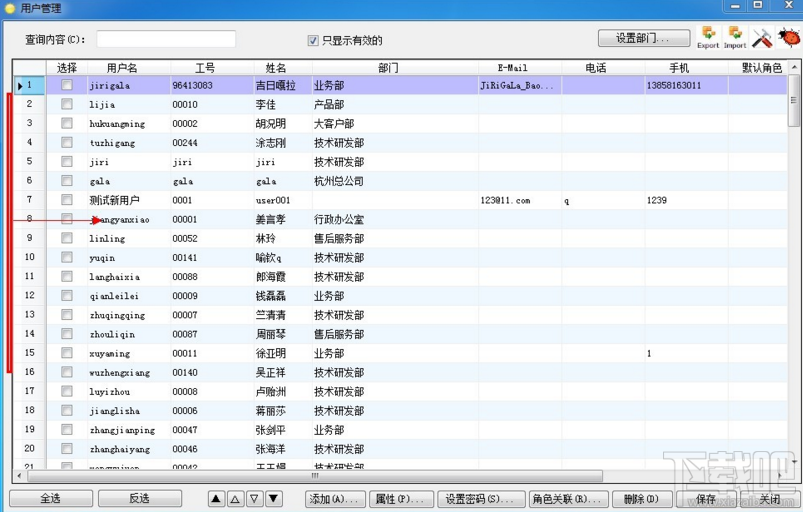Click 角色关联(R) role association button
803x512 pixels.
click(x=568, y=499)
